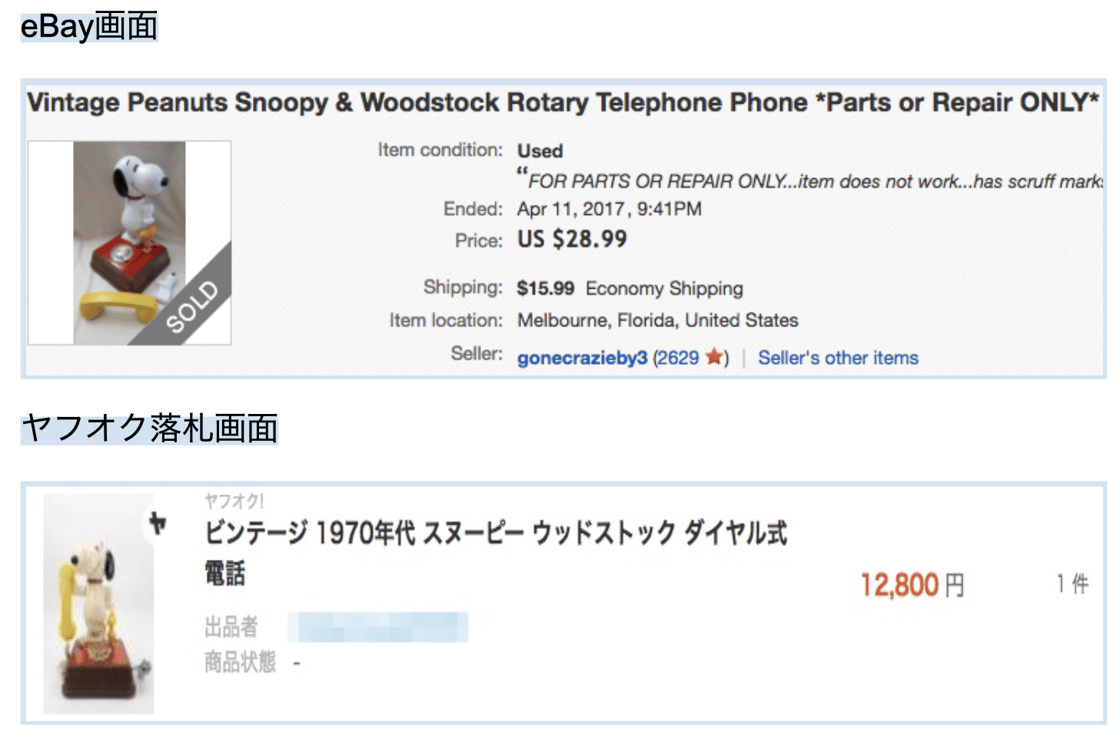Click the Melbourne, Florida item location
Image resolution: width=1120 pixels, height=745 pixels.
(657, 321)
